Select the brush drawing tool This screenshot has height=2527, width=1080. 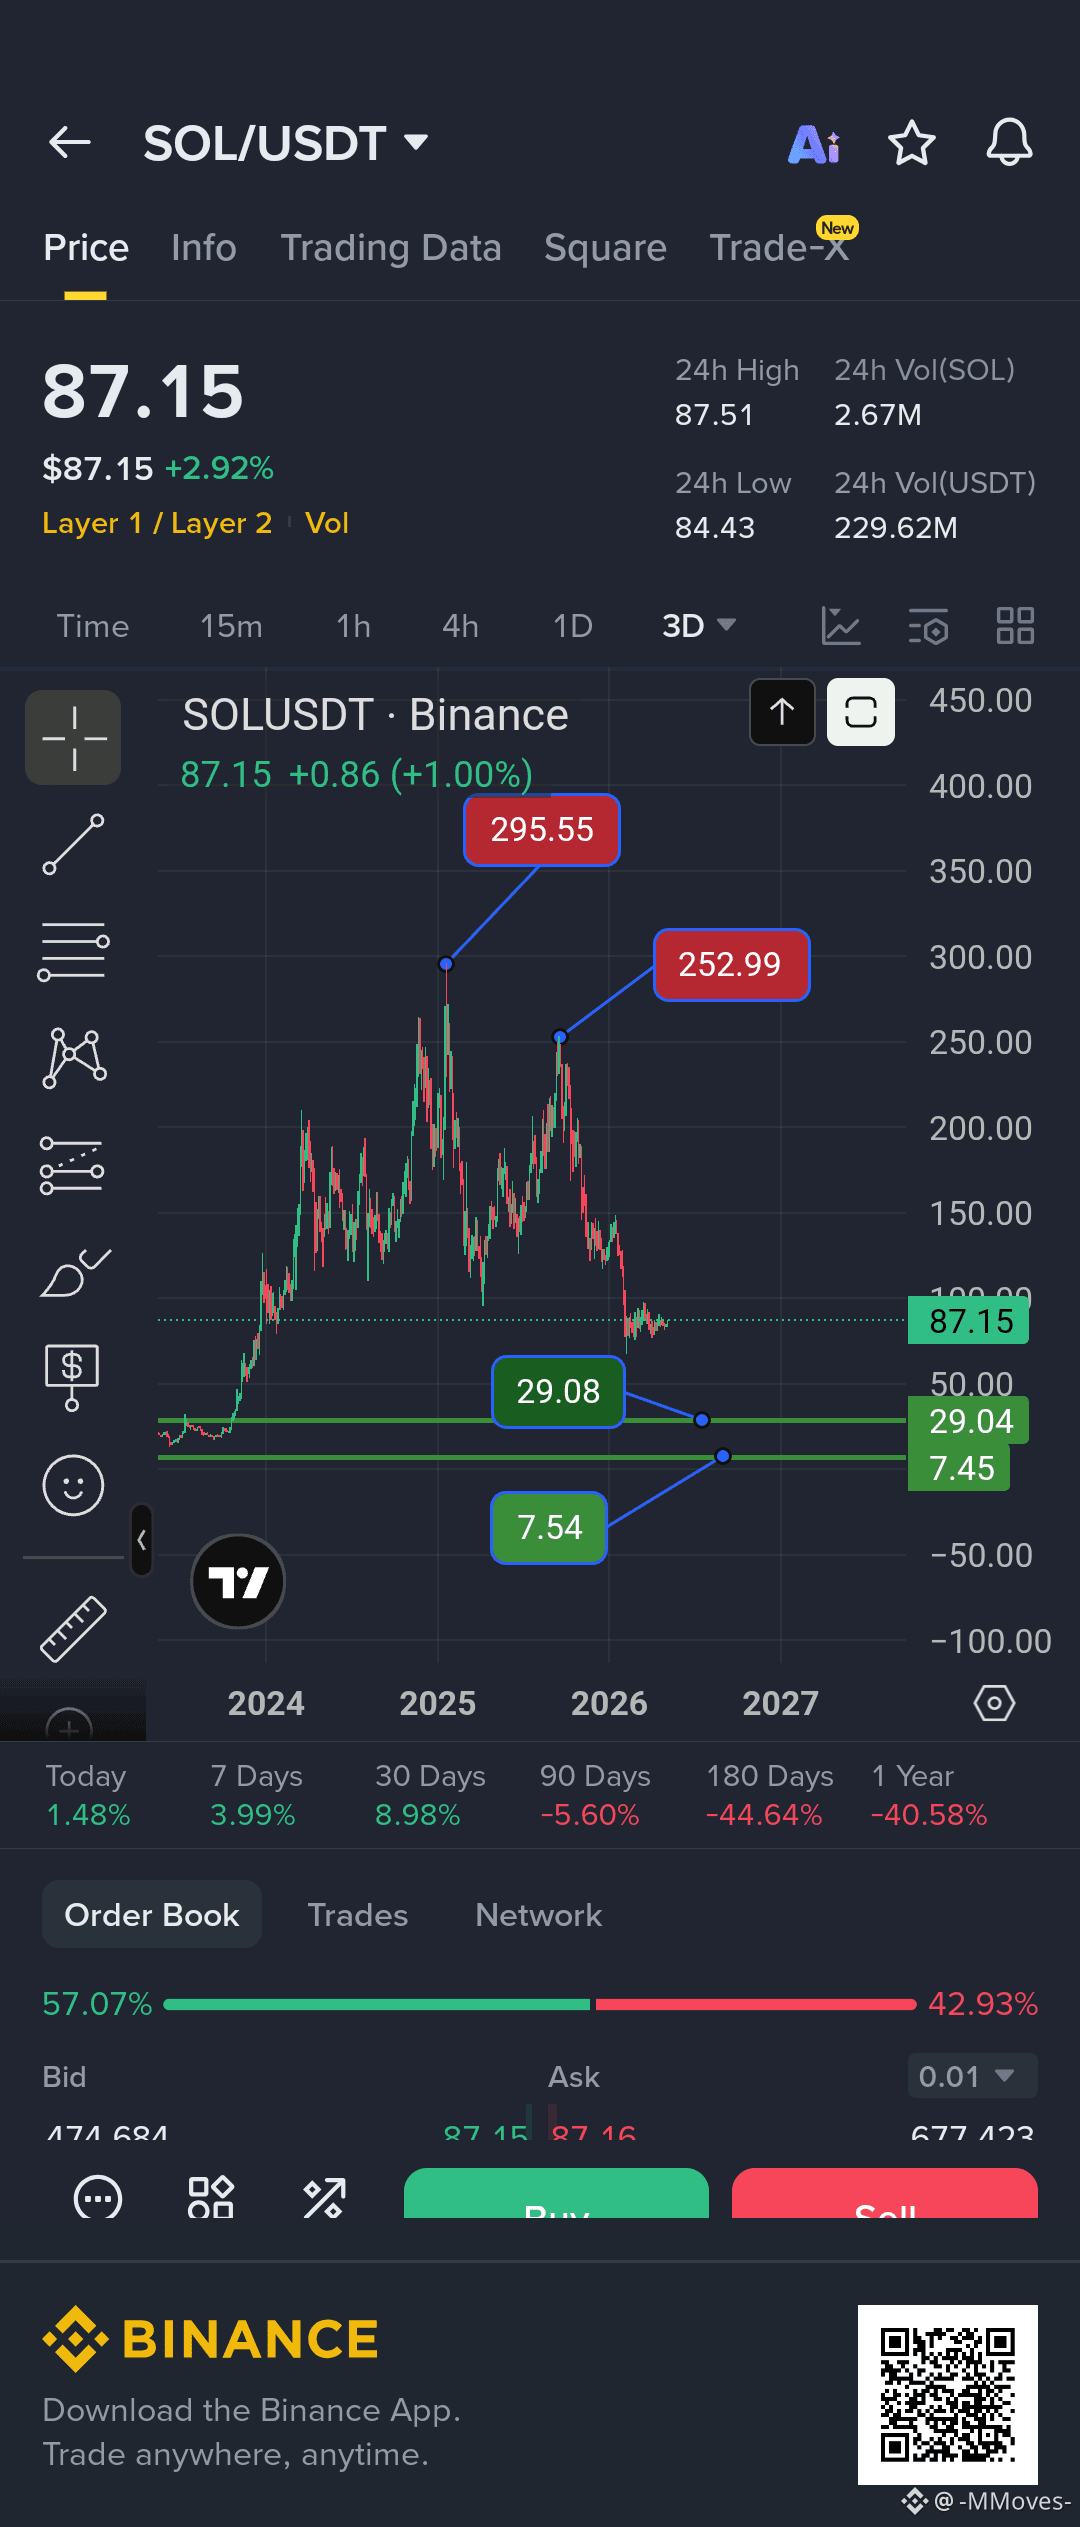tap(75, 1273)
